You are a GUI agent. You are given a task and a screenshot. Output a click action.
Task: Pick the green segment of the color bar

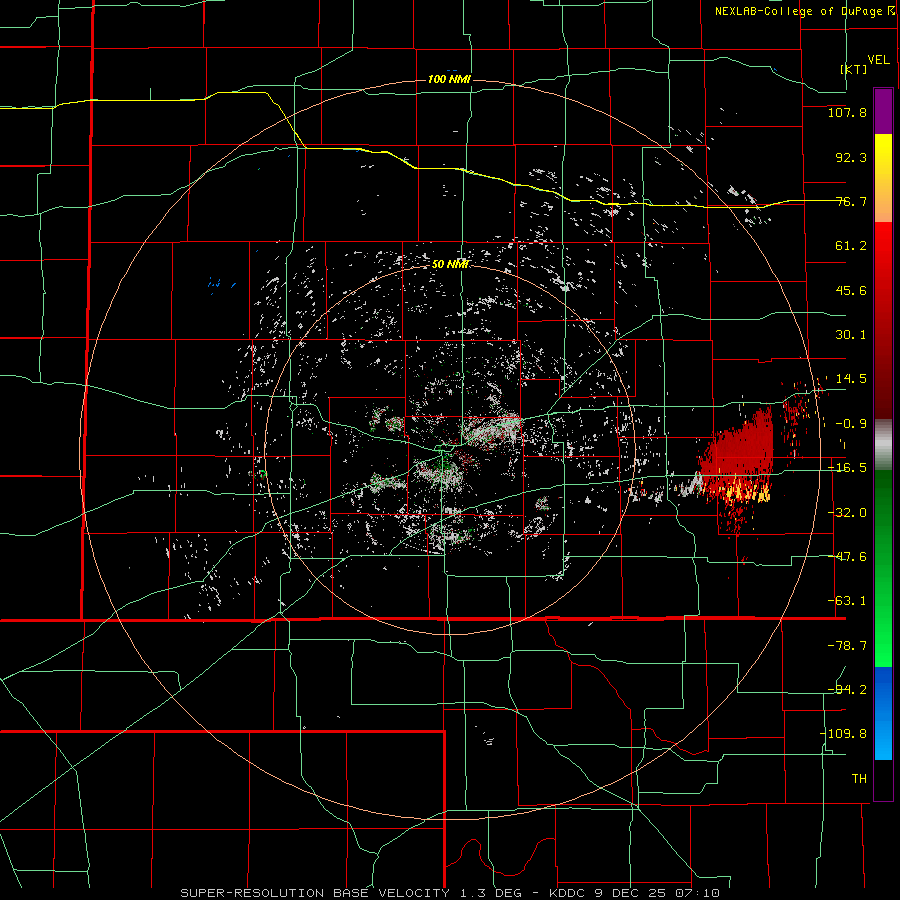click(x=883, y=568)
